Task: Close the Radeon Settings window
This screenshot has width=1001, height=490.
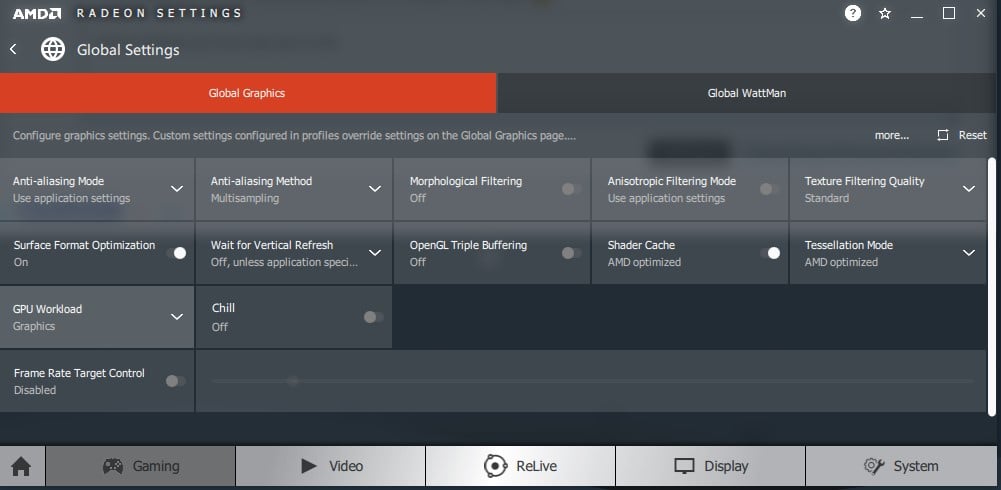Action: click(981, 13)
